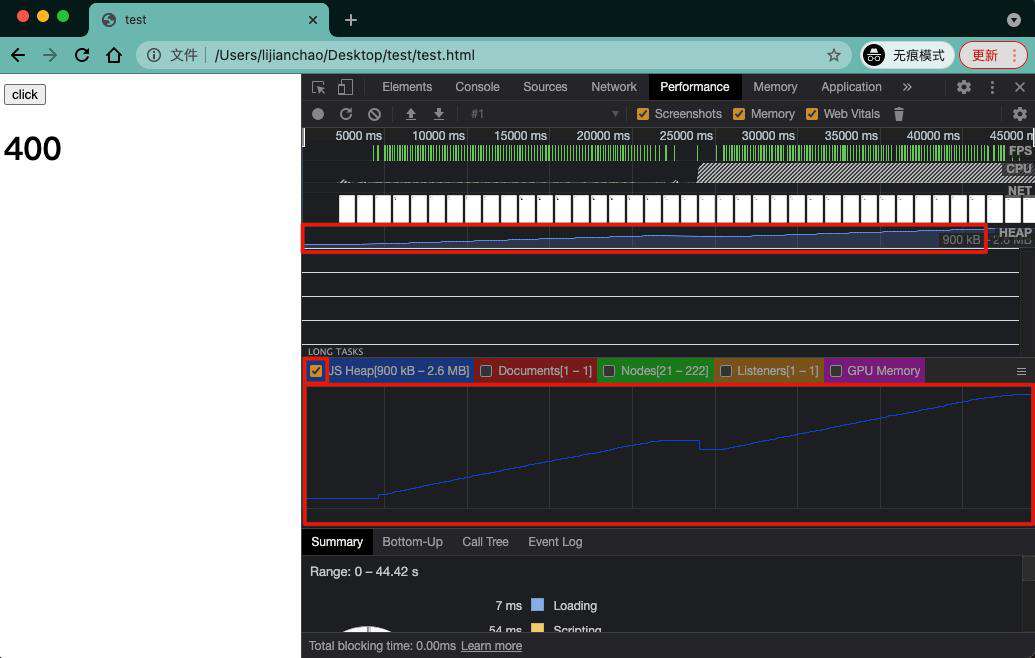Toggle the device toolbar icon

[345, 87]
